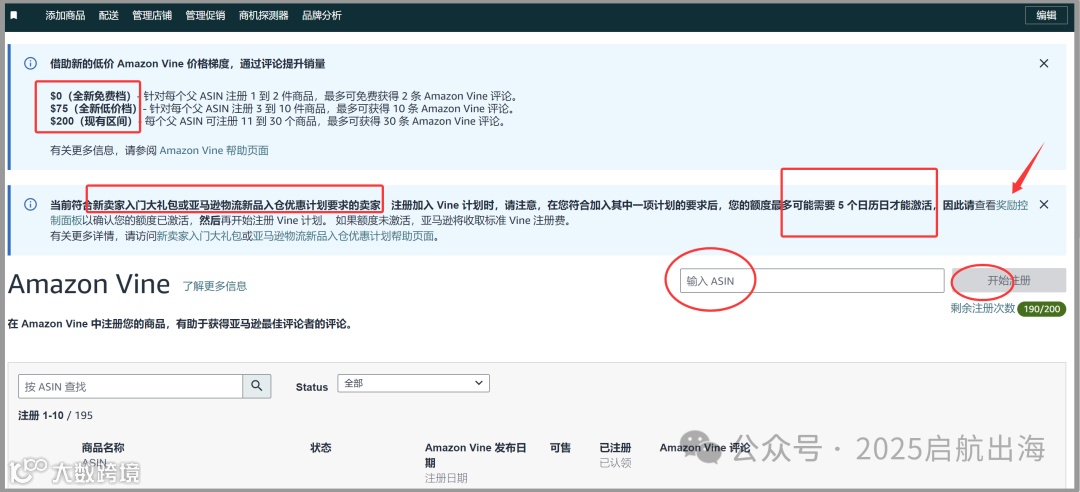Open the 管理店铺 menu item
Viewport: 1080px width, 492px height.
[x=152, y=15]
